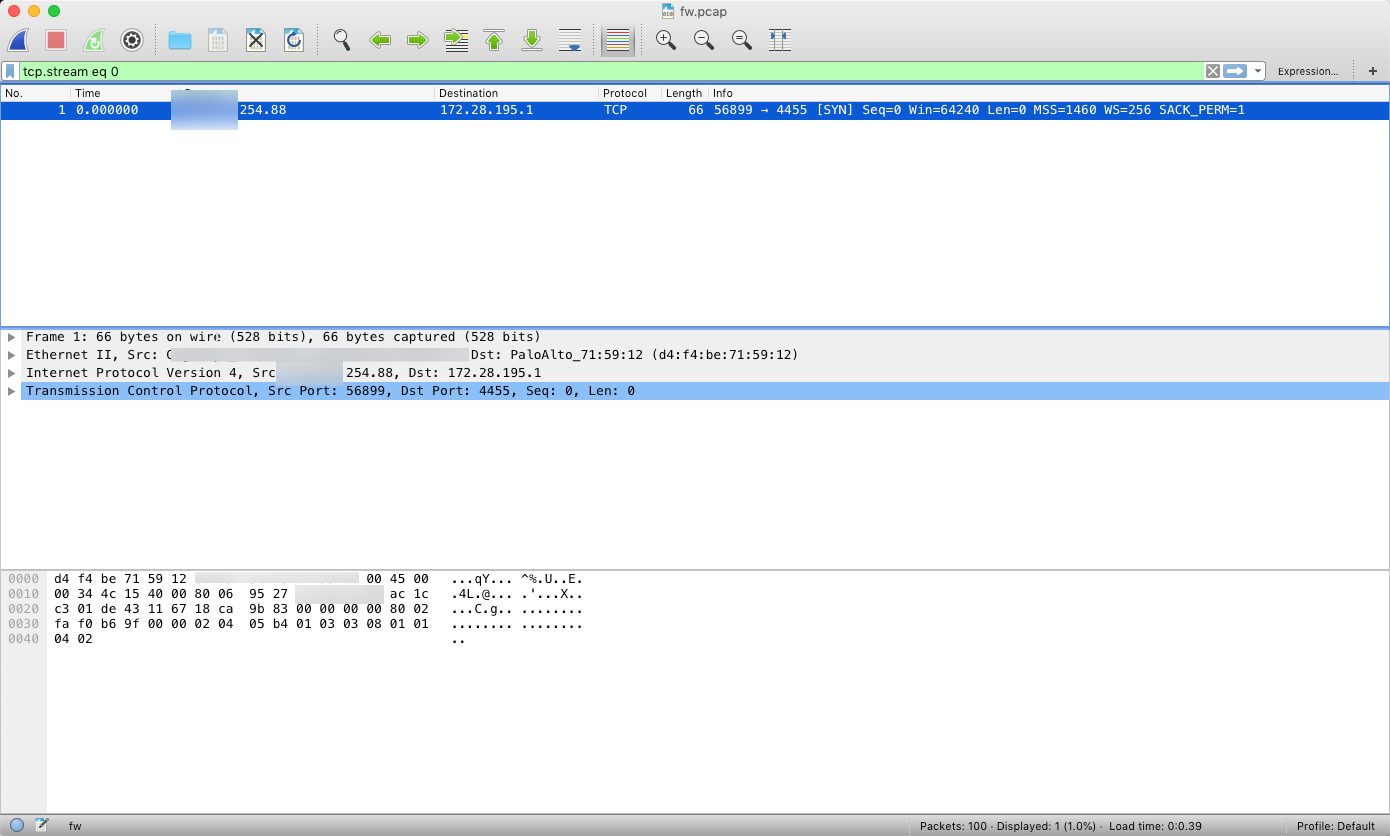
Task: Click in the tcp.stream display filter field
Action: pyautogui.click(x=600, y=71)
